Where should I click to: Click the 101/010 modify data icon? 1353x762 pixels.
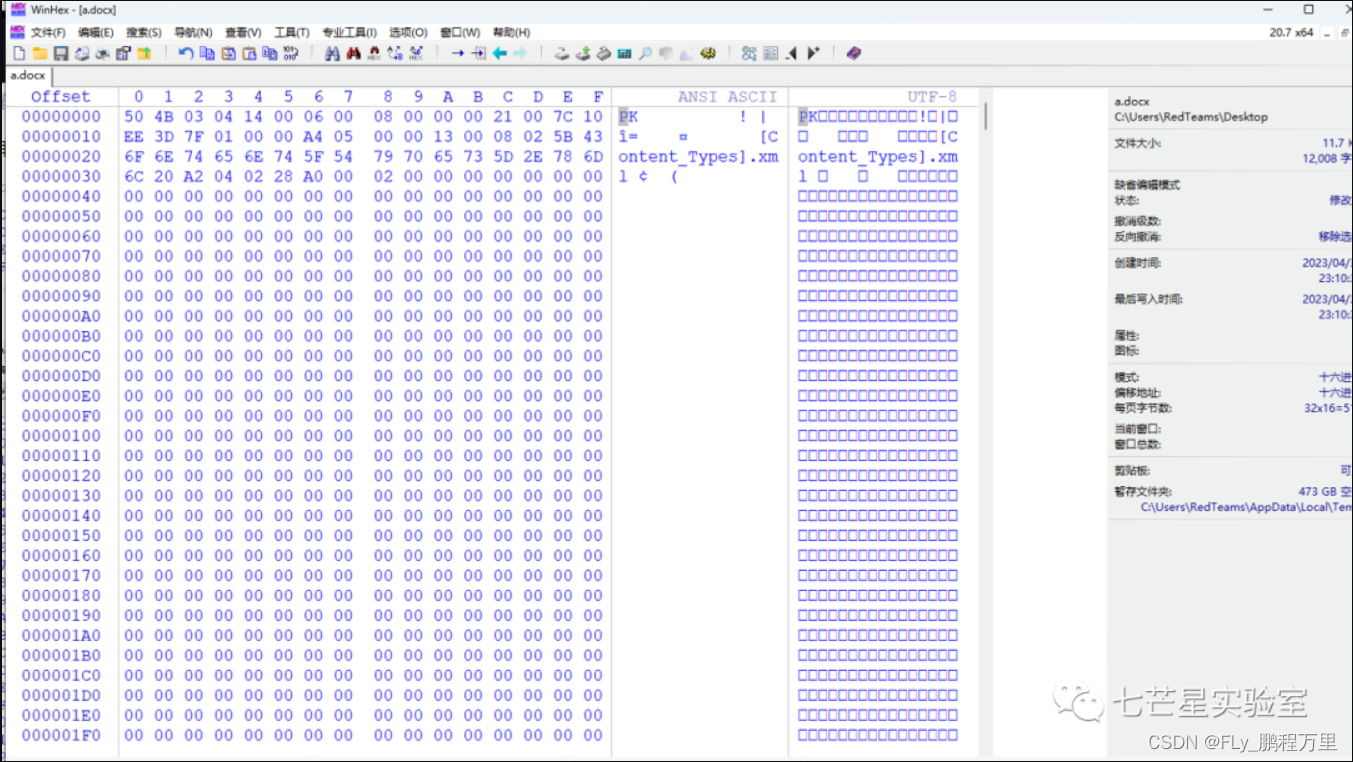[291, 53]
